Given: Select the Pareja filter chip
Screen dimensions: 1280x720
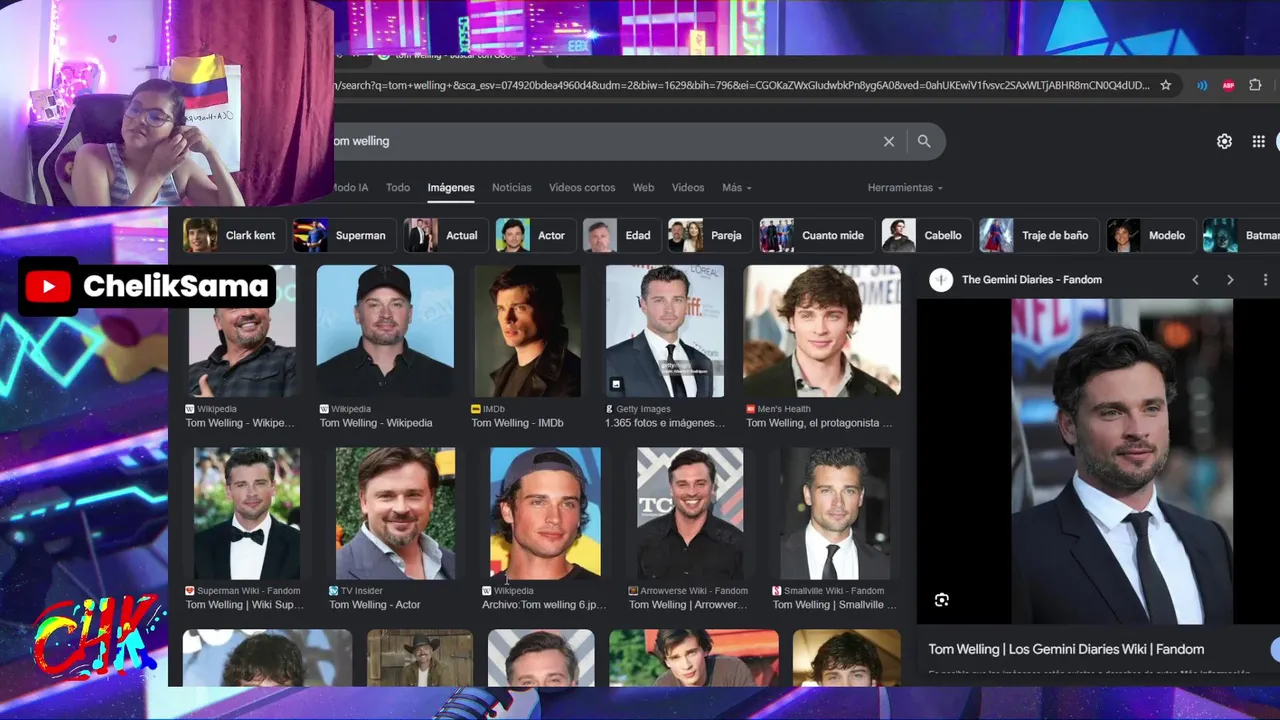Looking at the screenshot, I should (x=710, y=236).
